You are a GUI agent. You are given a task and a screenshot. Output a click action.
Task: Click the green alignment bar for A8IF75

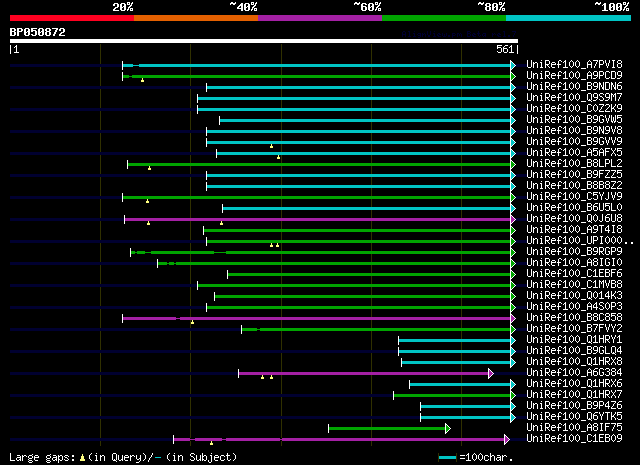387,428
